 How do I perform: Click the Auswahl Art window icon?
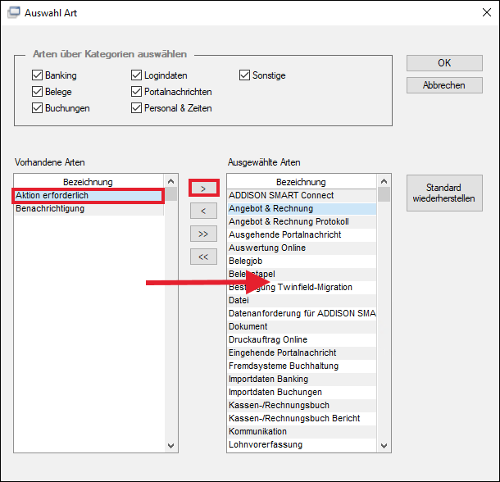pos(14,12)
